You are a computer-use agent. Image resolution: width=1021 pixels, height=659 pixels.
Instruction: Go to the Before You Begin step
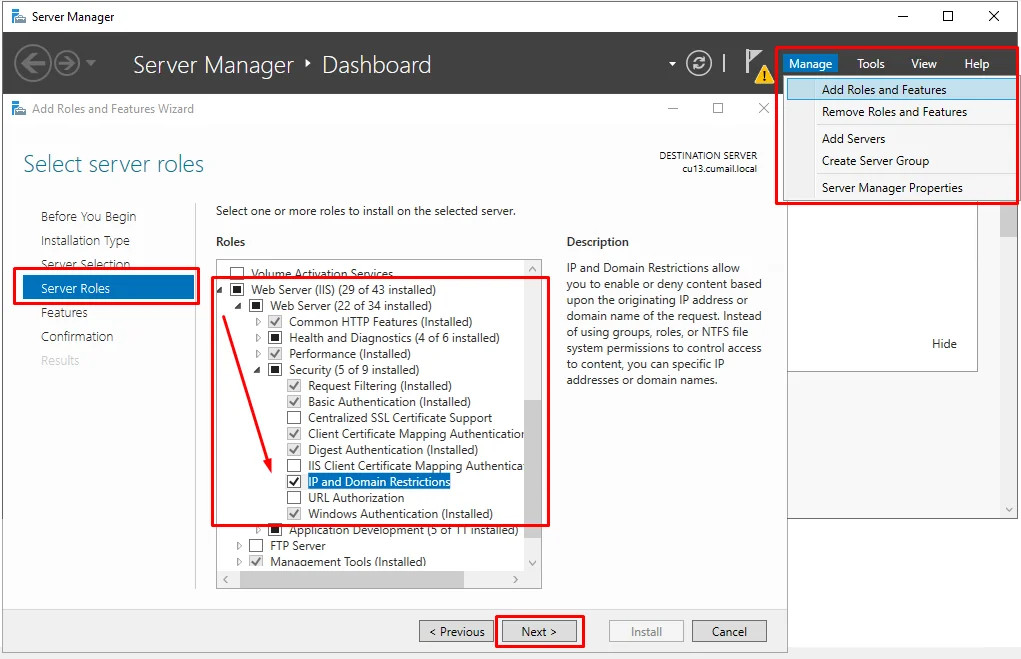point(89,216)
